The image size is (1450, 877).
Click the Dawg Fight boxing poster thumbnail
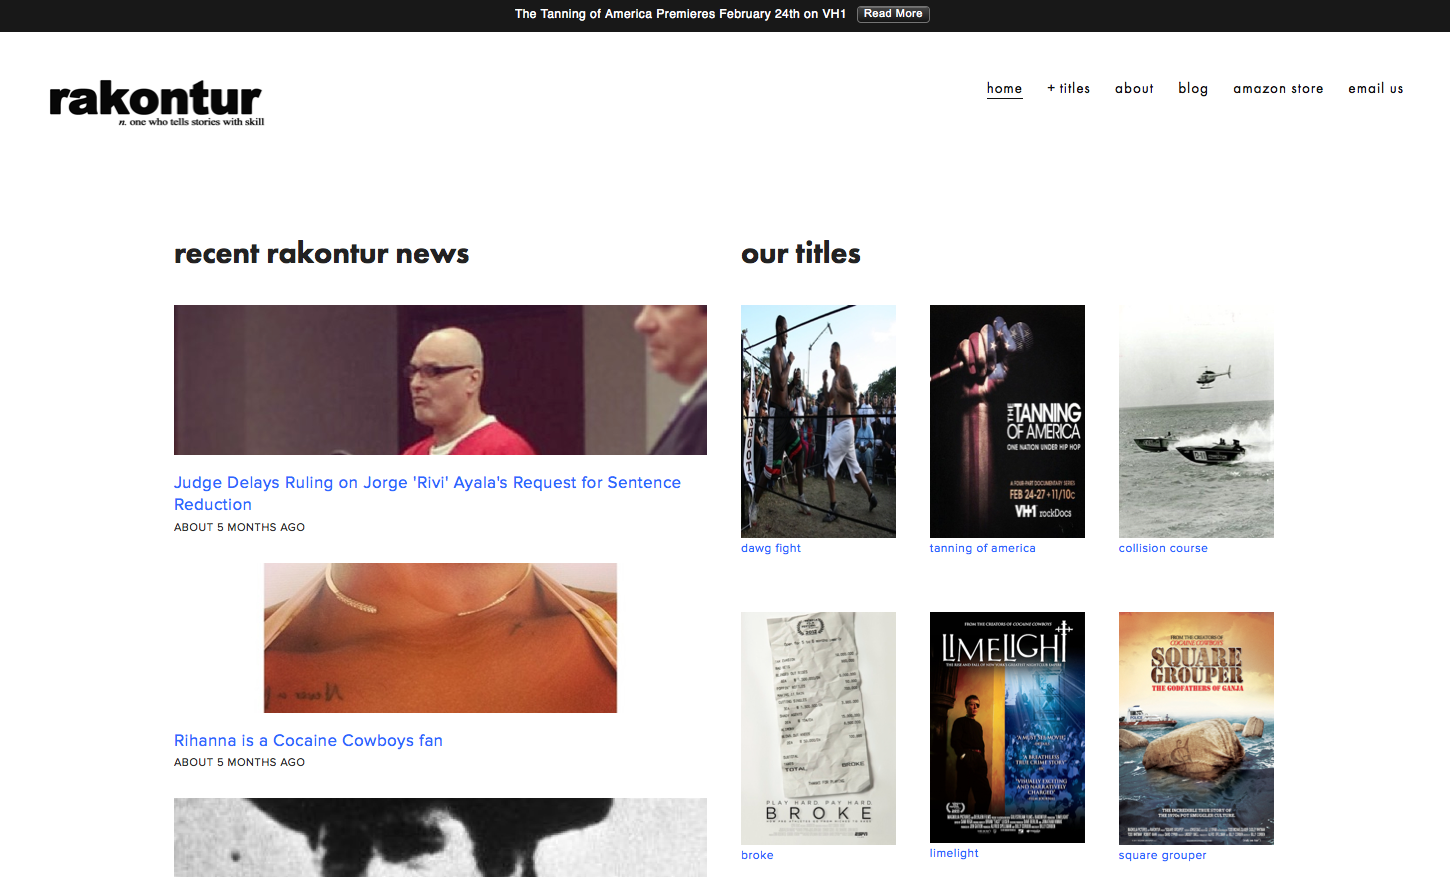coord(818,421)
